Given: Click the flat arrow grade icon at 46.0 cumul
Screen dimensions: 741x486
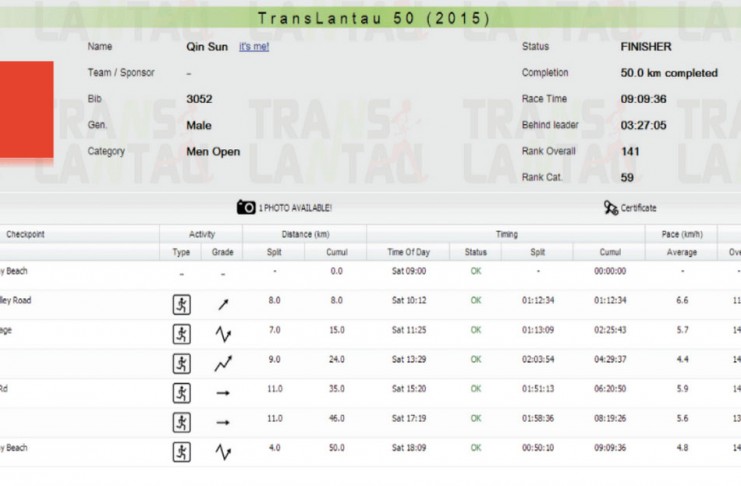Looking at the screenshot, I should [x=223, y=423].
